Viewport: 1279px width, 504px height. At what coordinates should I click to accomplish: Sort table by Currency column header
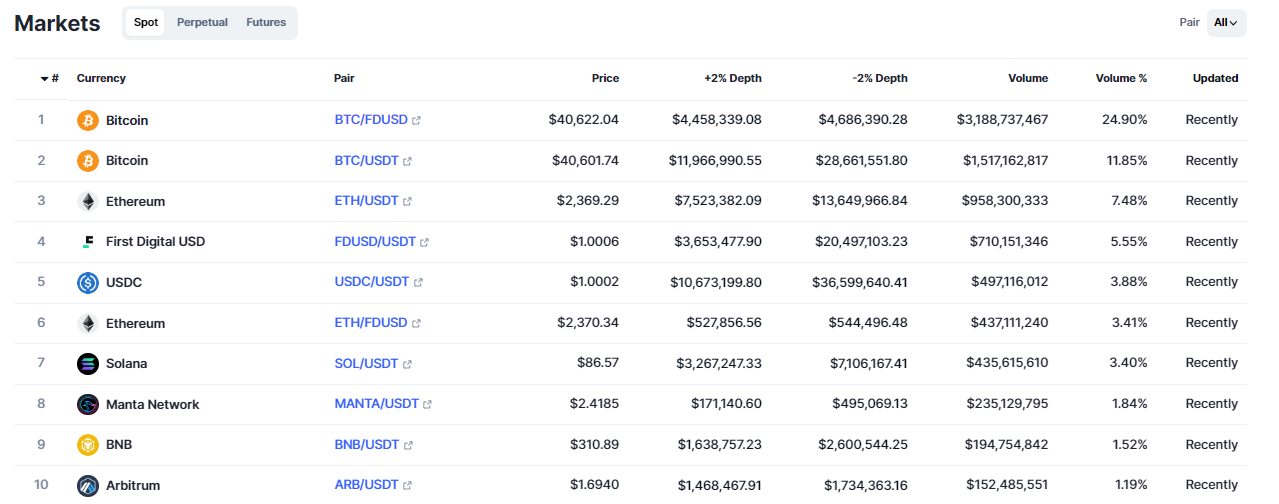[101, 78]
